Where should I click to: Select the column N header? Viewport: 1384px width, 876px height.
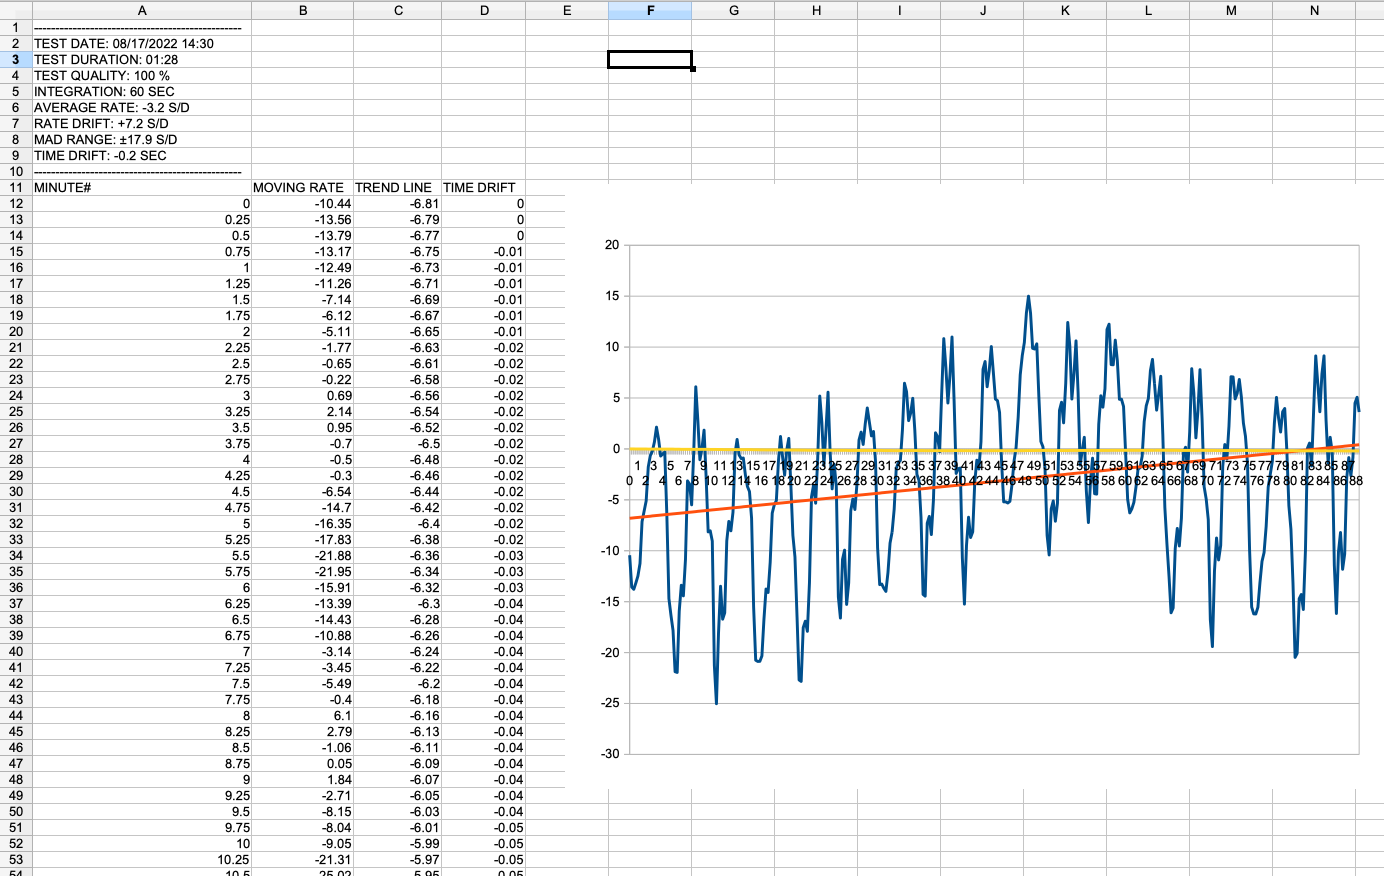tap(1313, 10)
